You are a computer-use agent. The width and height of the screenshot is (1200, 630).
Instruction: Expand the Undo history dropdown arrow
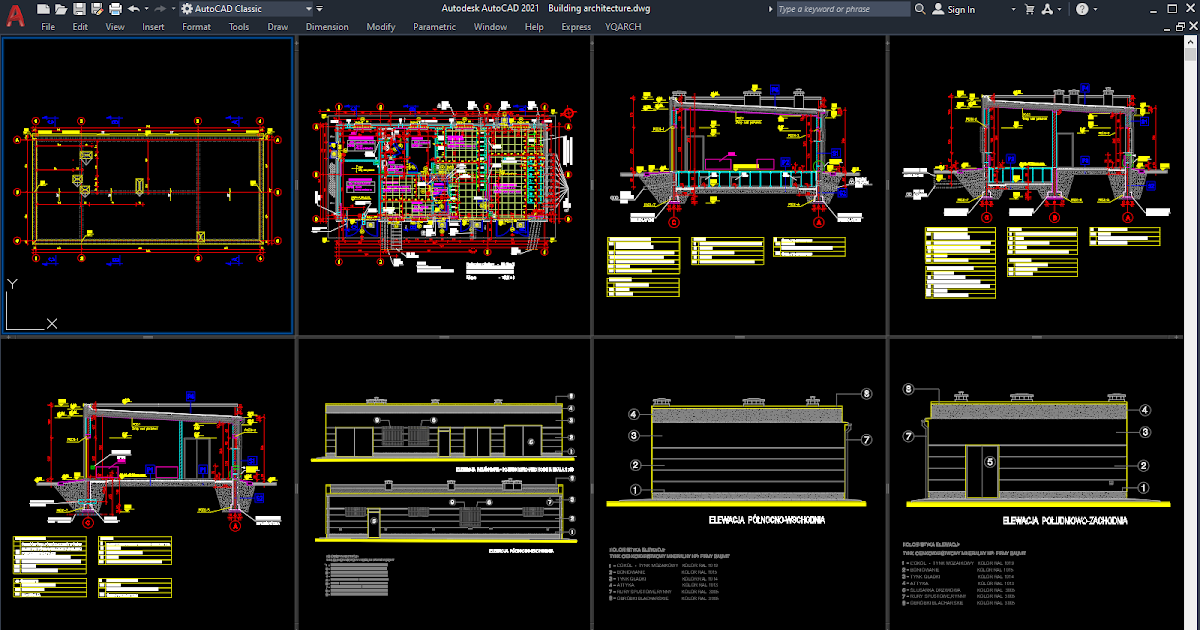click(x=146, y=9)
